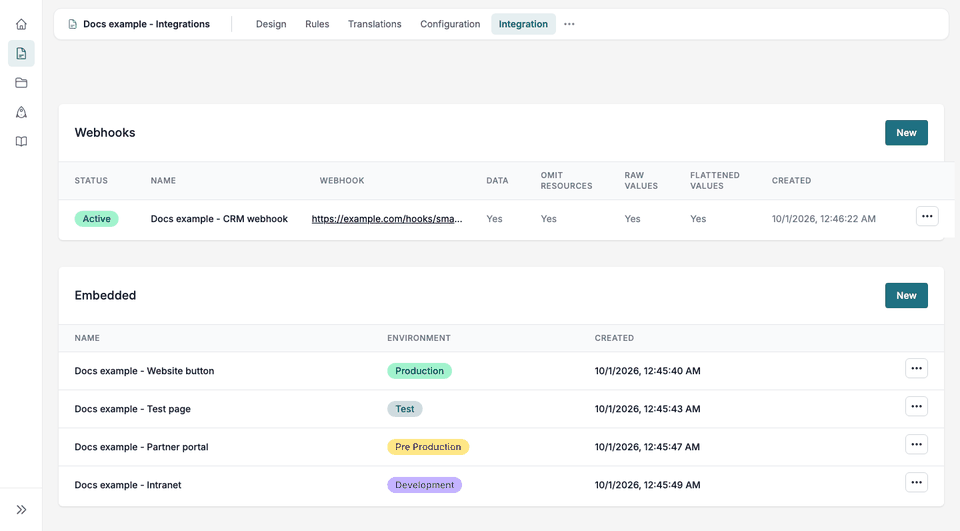
Task: Select the Integration tab
Action: [523, 24]
